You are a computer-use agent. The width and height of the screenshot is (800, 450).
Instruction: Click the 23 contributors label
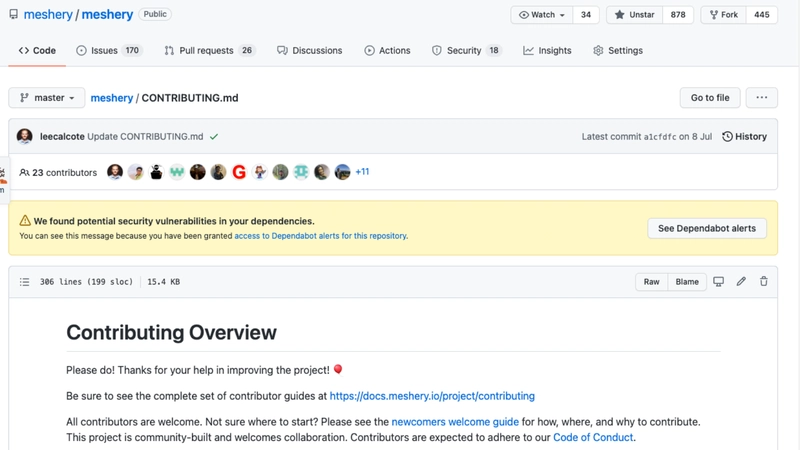[x=58, y=172]
